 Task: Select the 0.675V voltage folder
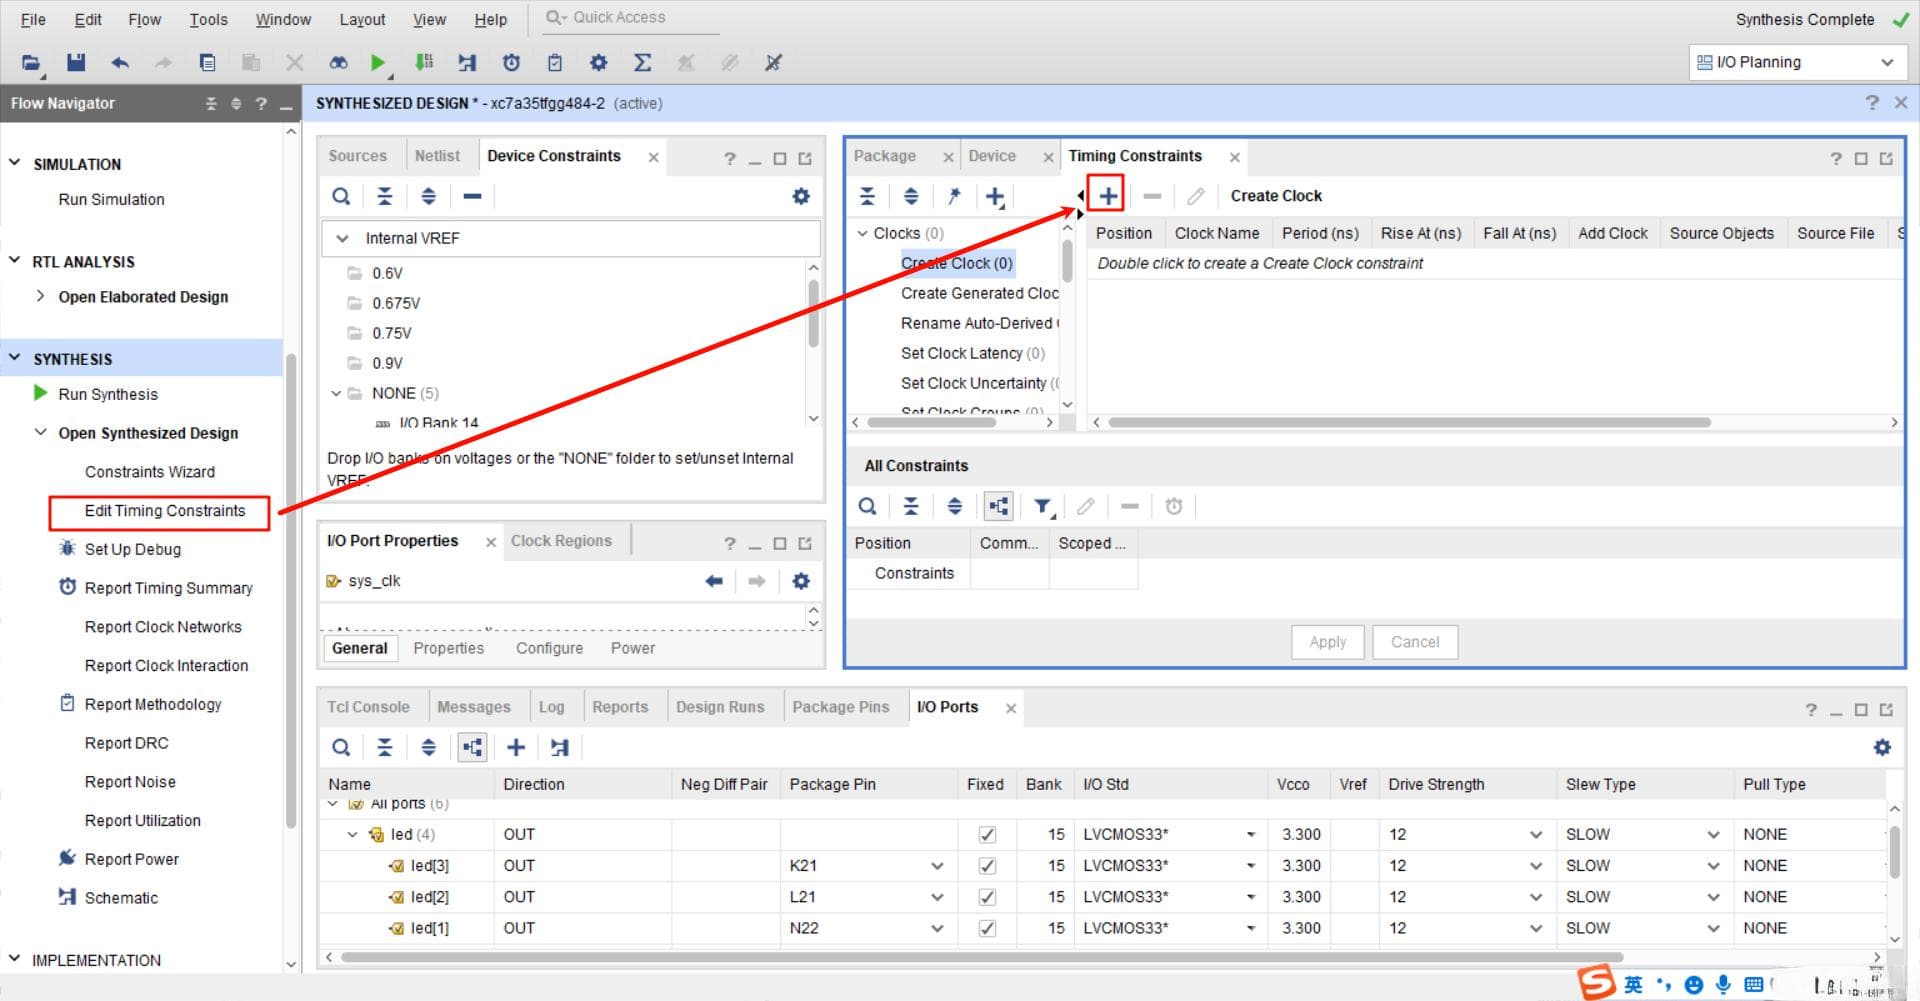395,303
